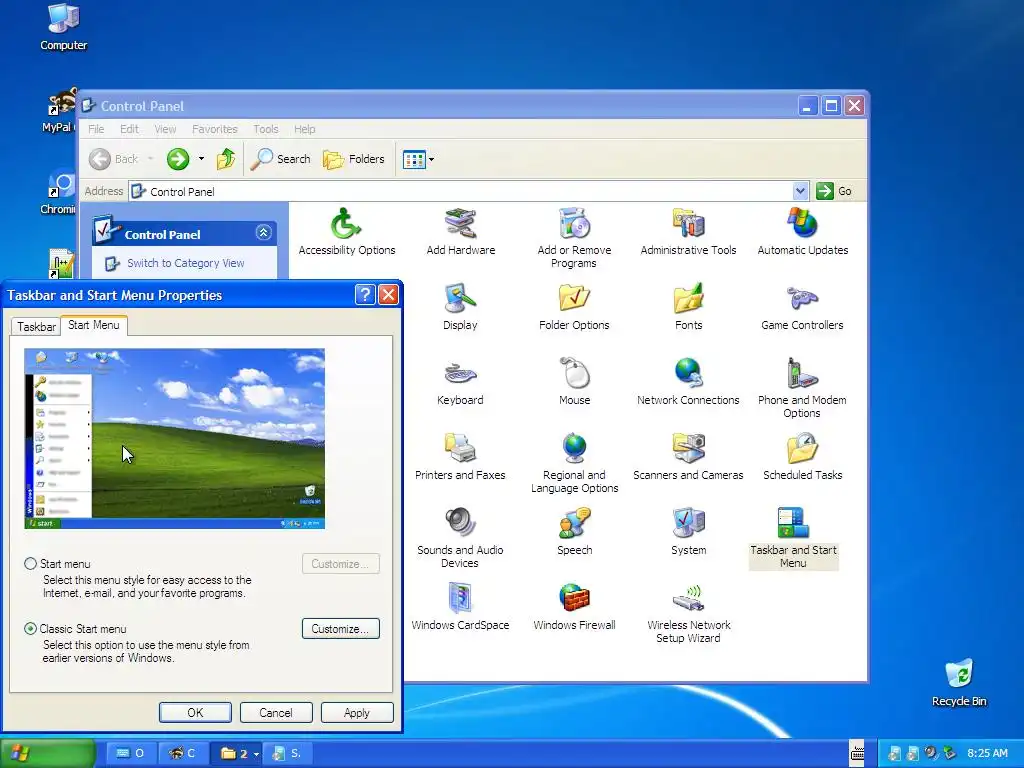This screenshot has height=768, width=1024.
Task: Open Game Controllers icon
Action: coord(802,307)
